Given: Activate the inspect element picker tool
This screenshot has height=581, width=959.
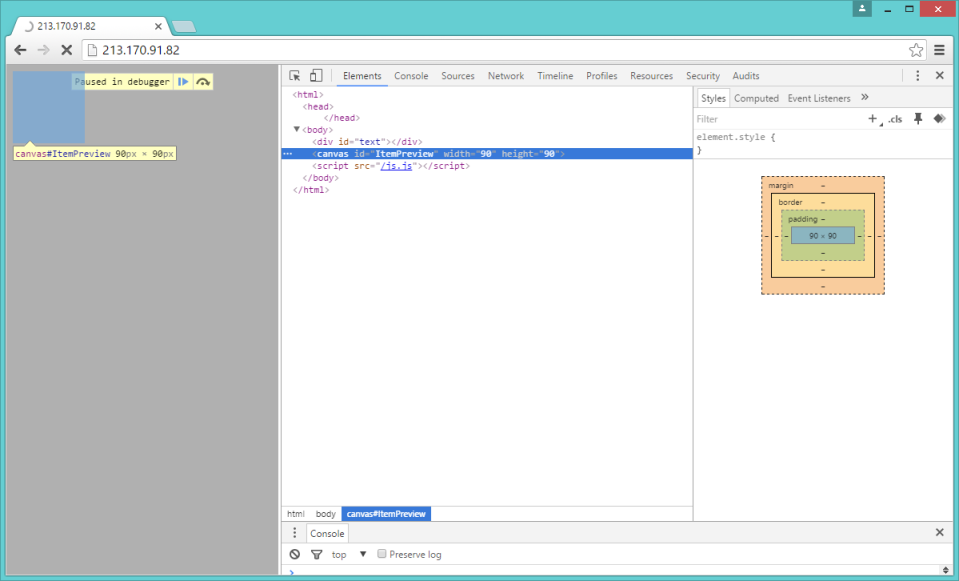Looking at the screenshot, I should coord(295,76).
